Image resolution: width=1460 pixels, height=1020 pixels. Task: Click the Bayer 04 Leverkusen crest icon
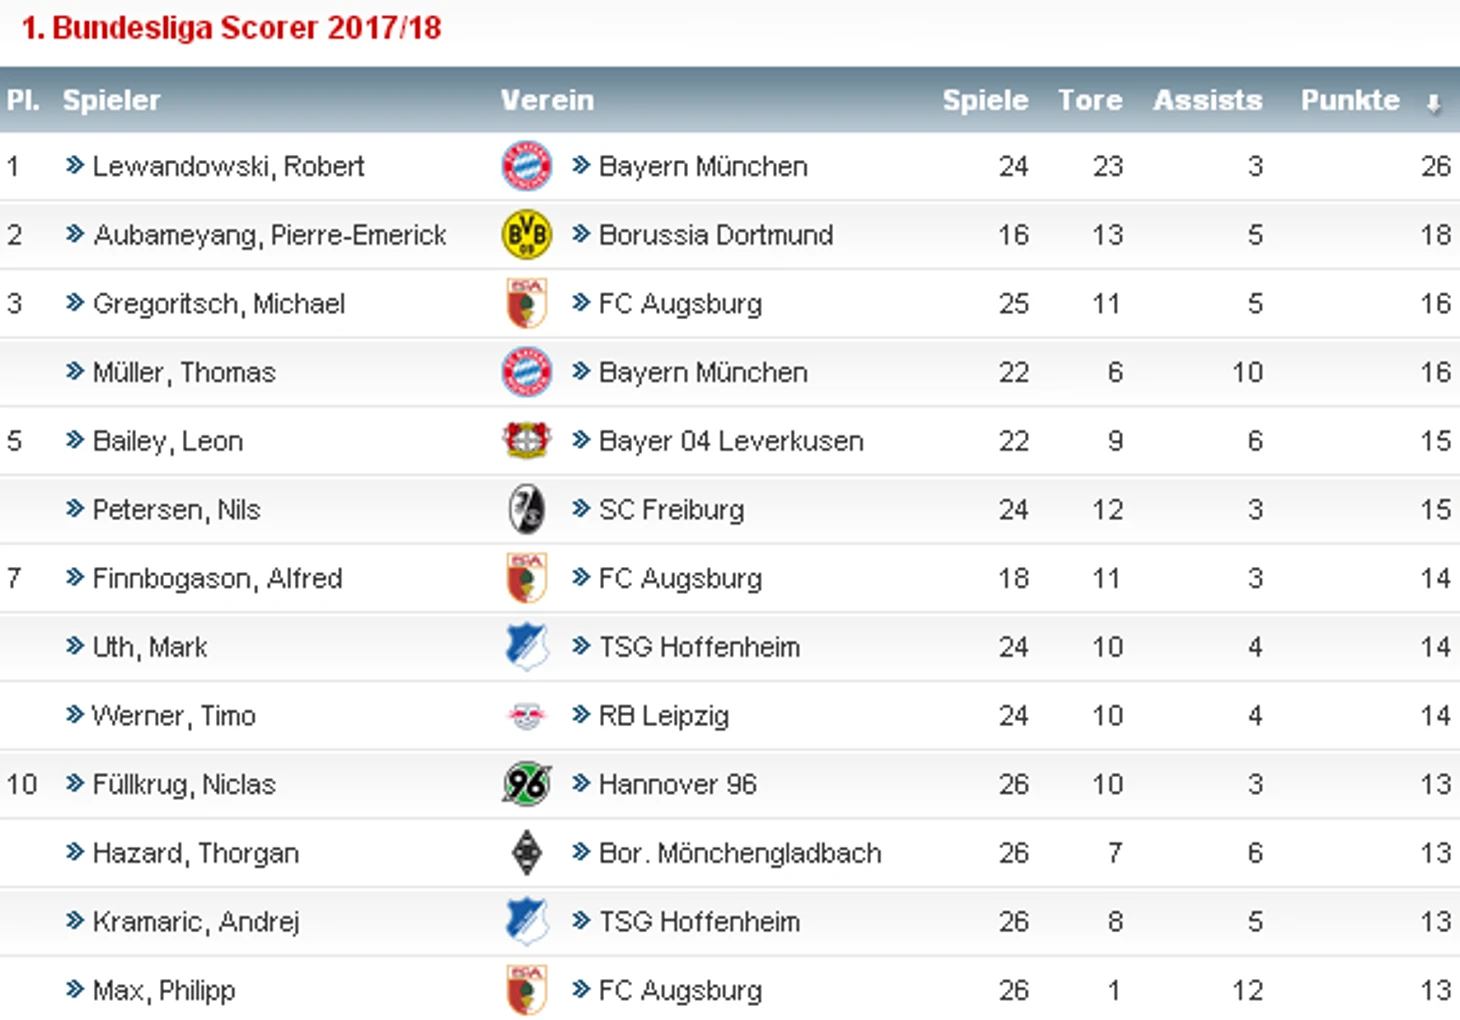(526, 441)
